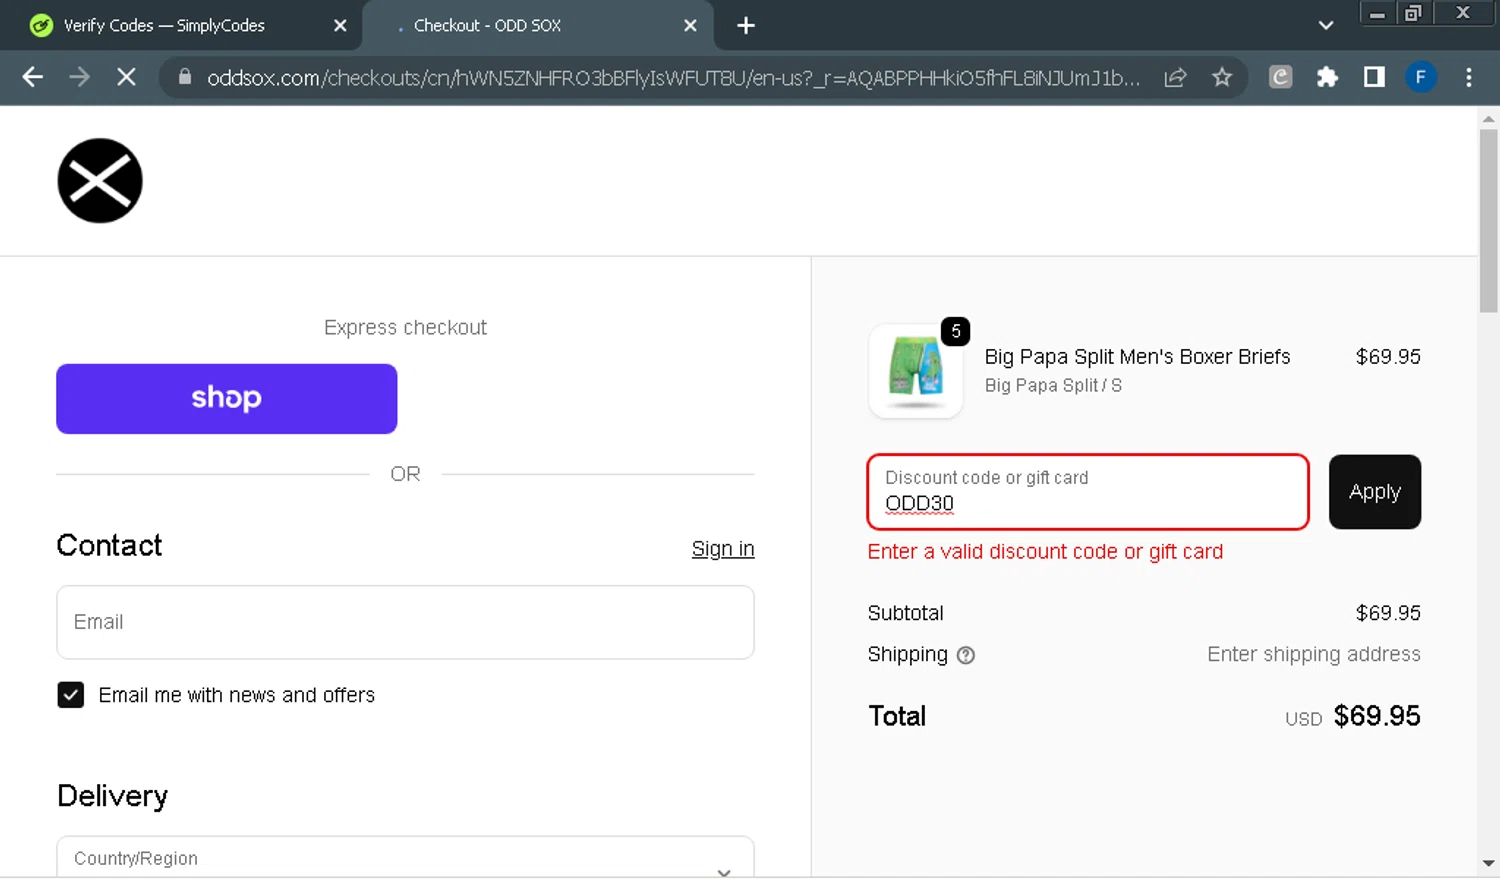
Task: Open the profile avatar F
Action: (1421, 77)
